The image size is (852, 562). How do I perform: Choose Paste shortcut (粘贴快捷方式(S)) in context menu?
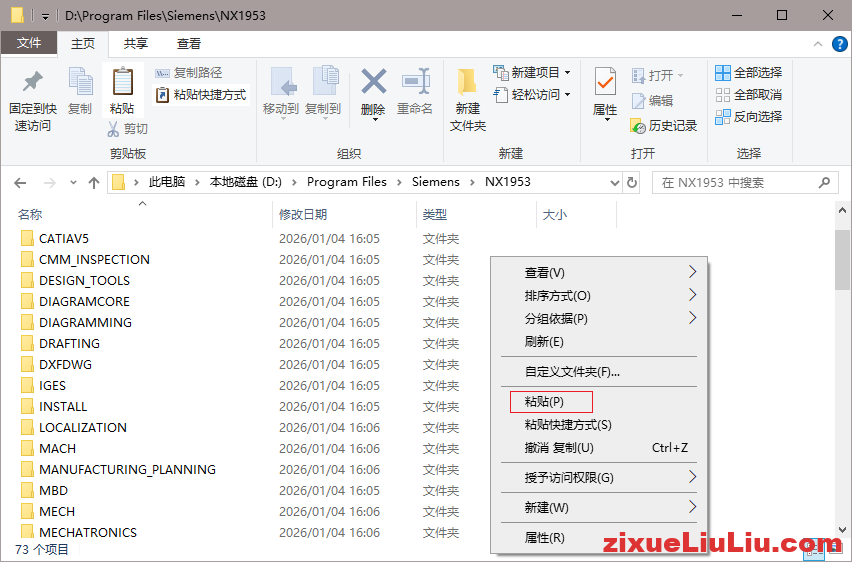[x=599, y=424]
